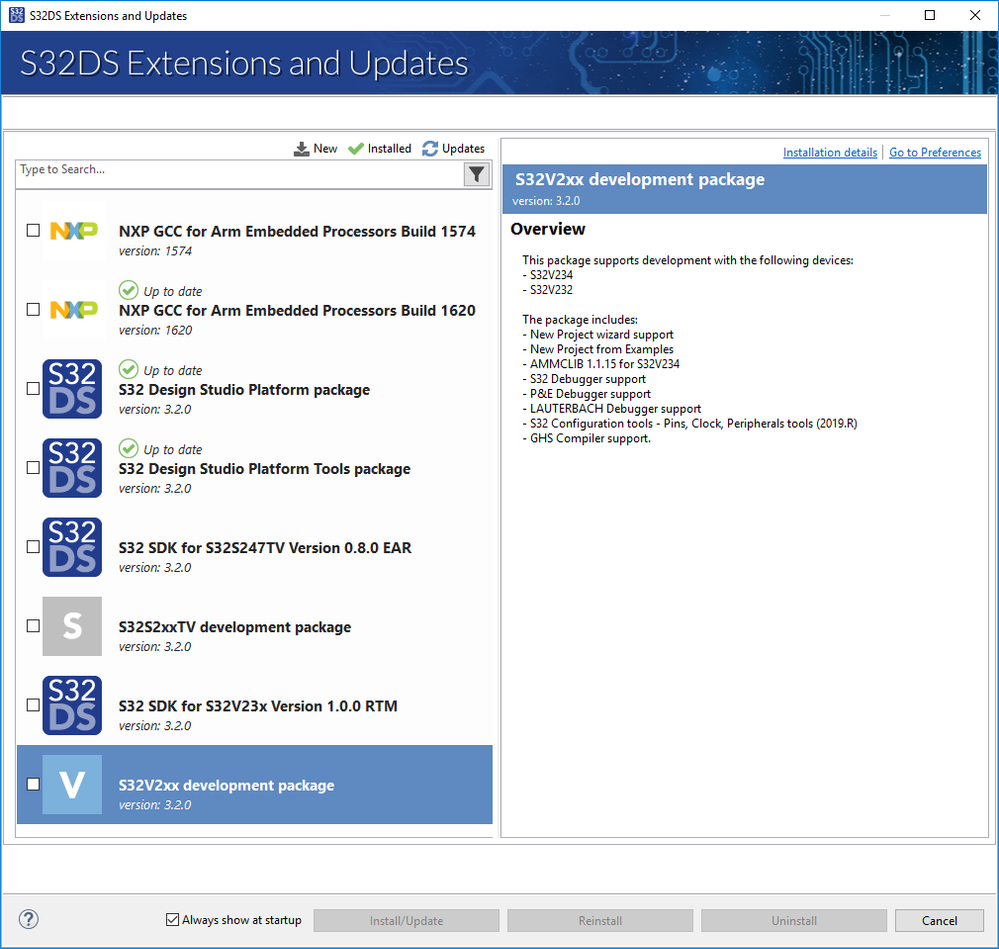999x949 pixels.
Task: Click the Updates refresh arrows filter
Action: 430,148
